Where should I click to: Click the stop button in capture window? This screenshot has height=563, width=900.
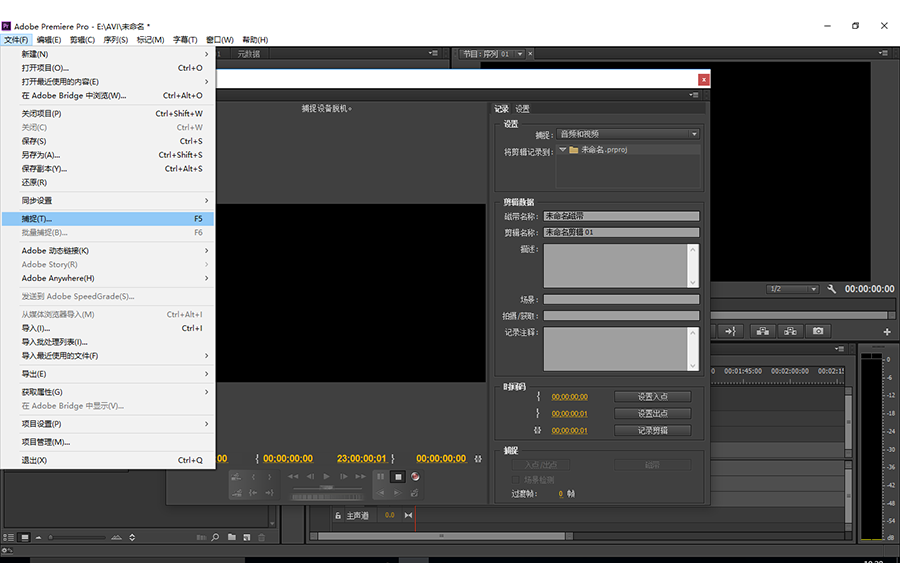[x=398, y=477]
